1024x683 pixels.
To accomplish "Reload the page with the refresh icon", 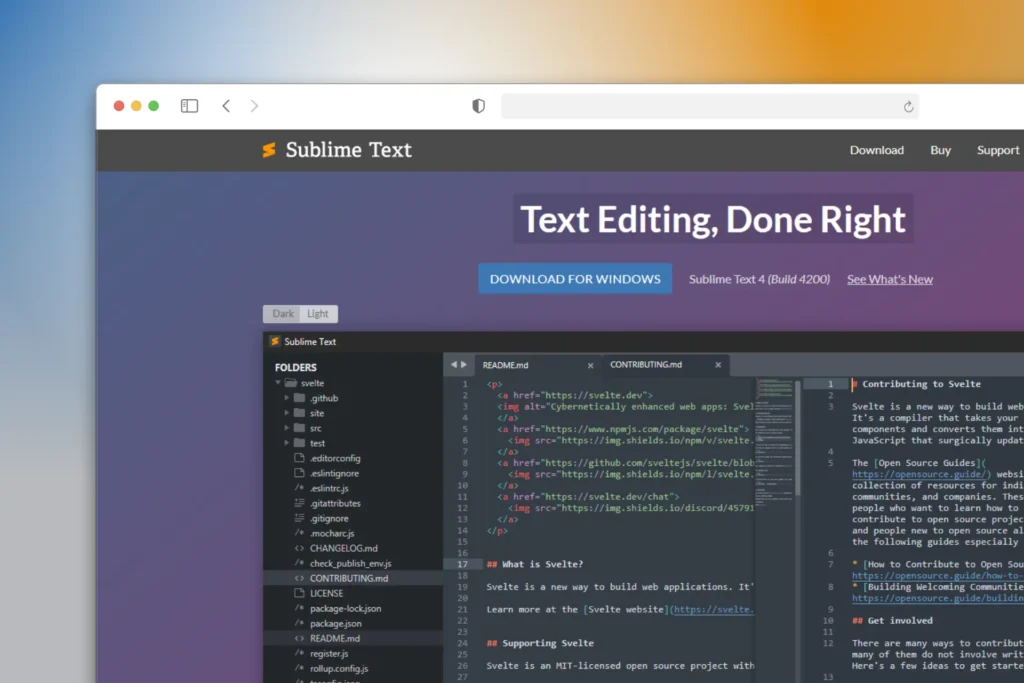I will 908,106.
